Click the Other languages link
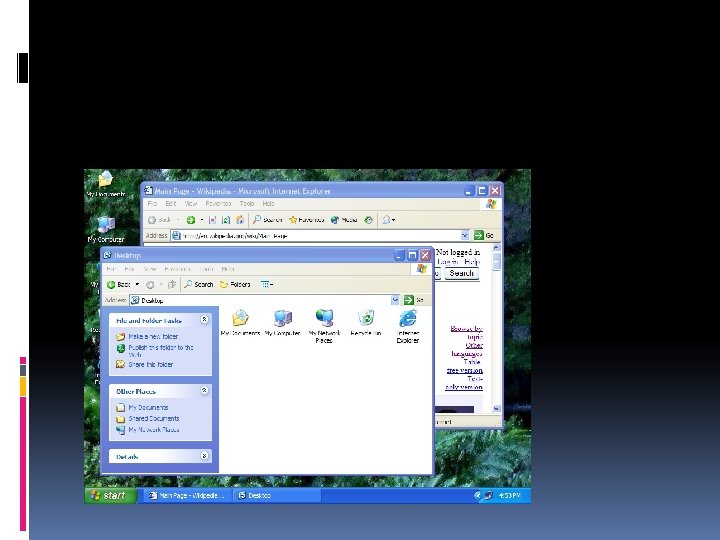The width and height of the screenshot is (720, 540). coord(467,349)
